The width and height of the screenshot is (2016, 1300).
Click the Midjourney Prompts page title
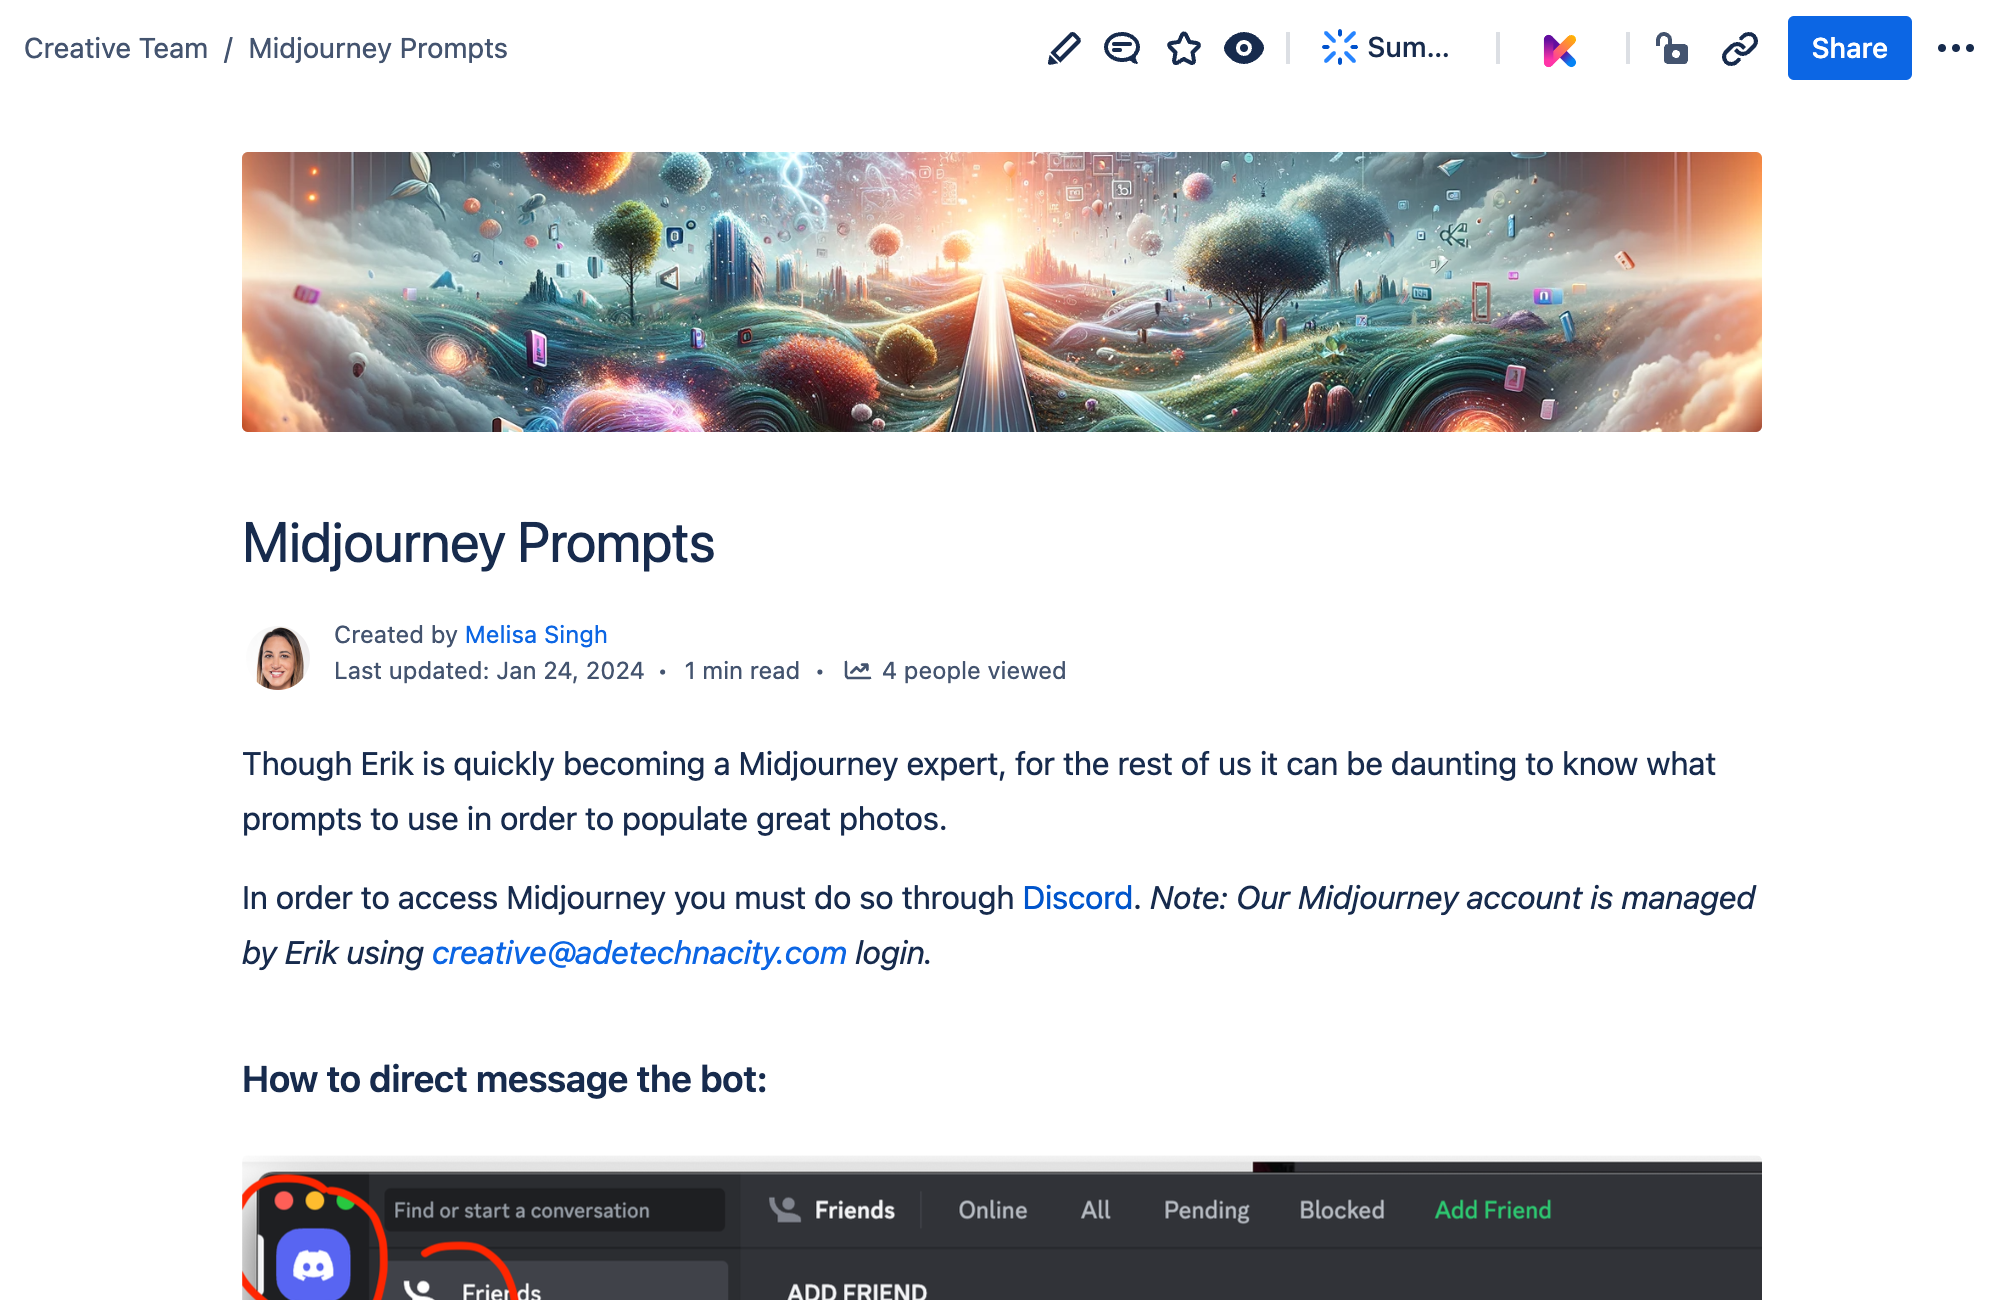(478, 544)
